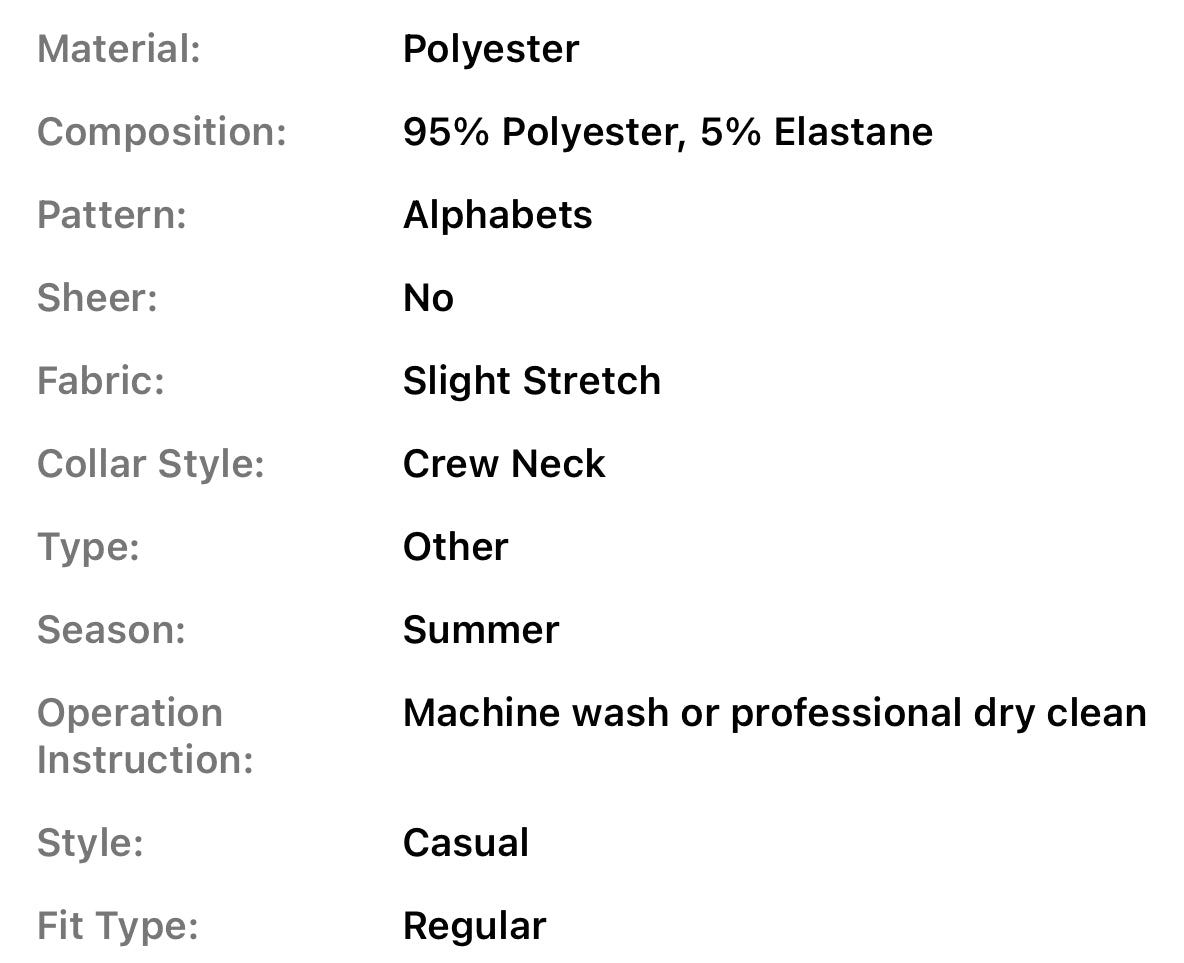The height and width of the screenshot is (963, 1184).
Task: Click the 'Pattern:' label
Action: pyautogui.click(x=112, y=215)
